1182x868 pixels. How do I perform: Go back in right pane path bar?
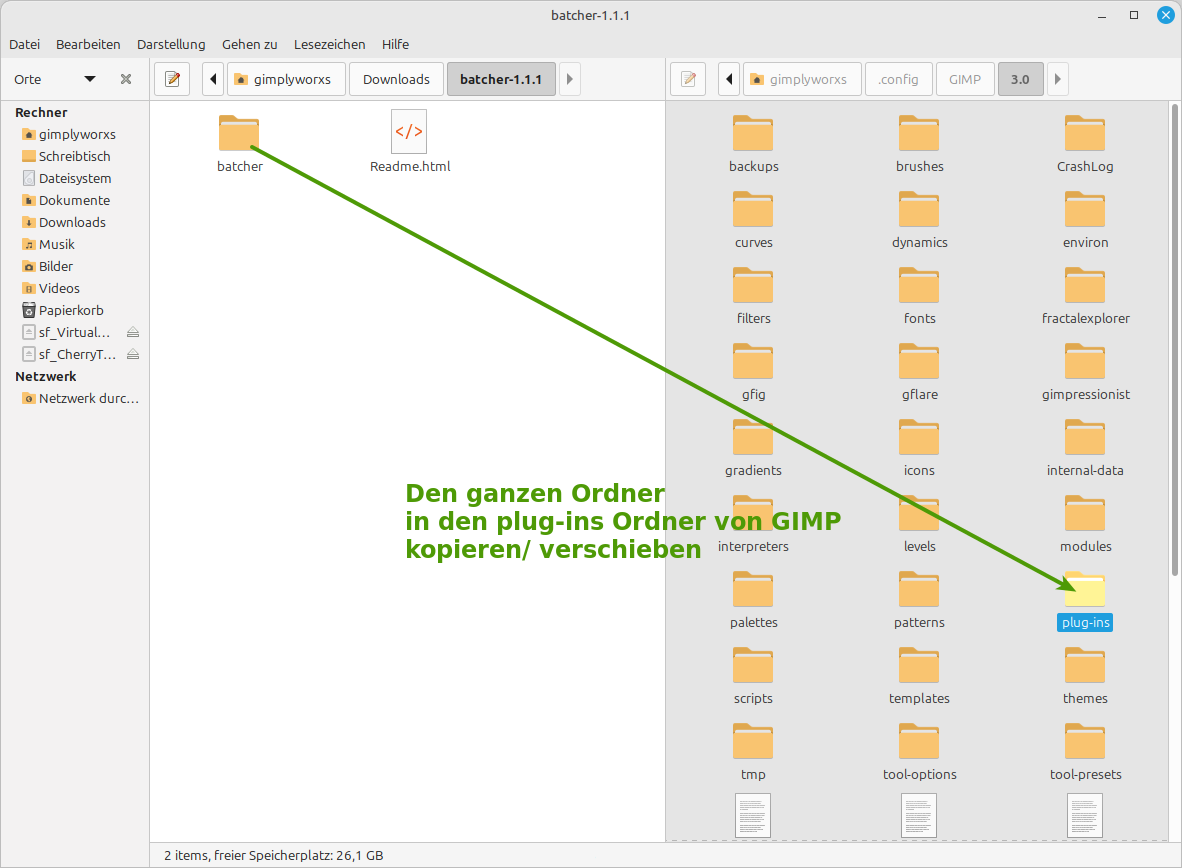tap(729, 79)
